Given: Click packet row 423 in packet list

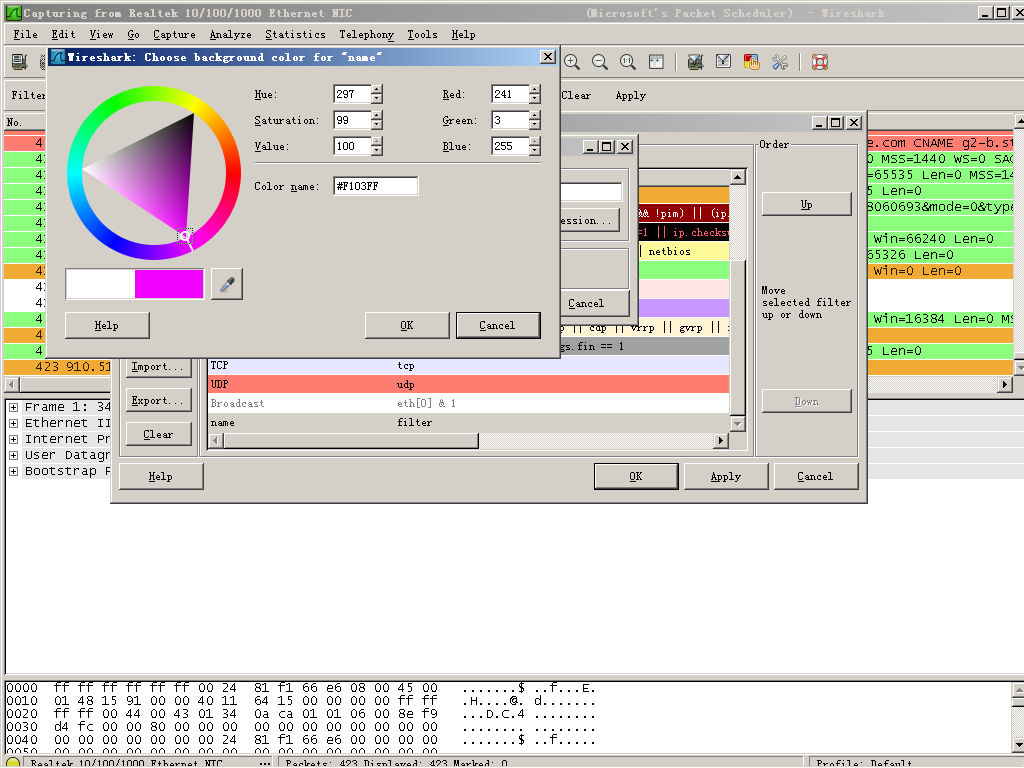Looking at the screenshot, I should 57,366.
